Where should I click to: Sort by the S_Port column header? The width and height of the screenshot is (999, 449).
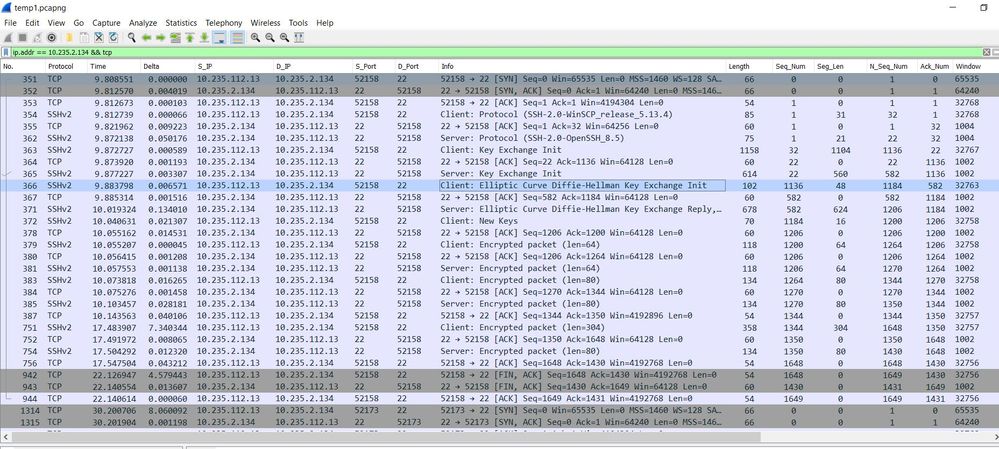373,66
